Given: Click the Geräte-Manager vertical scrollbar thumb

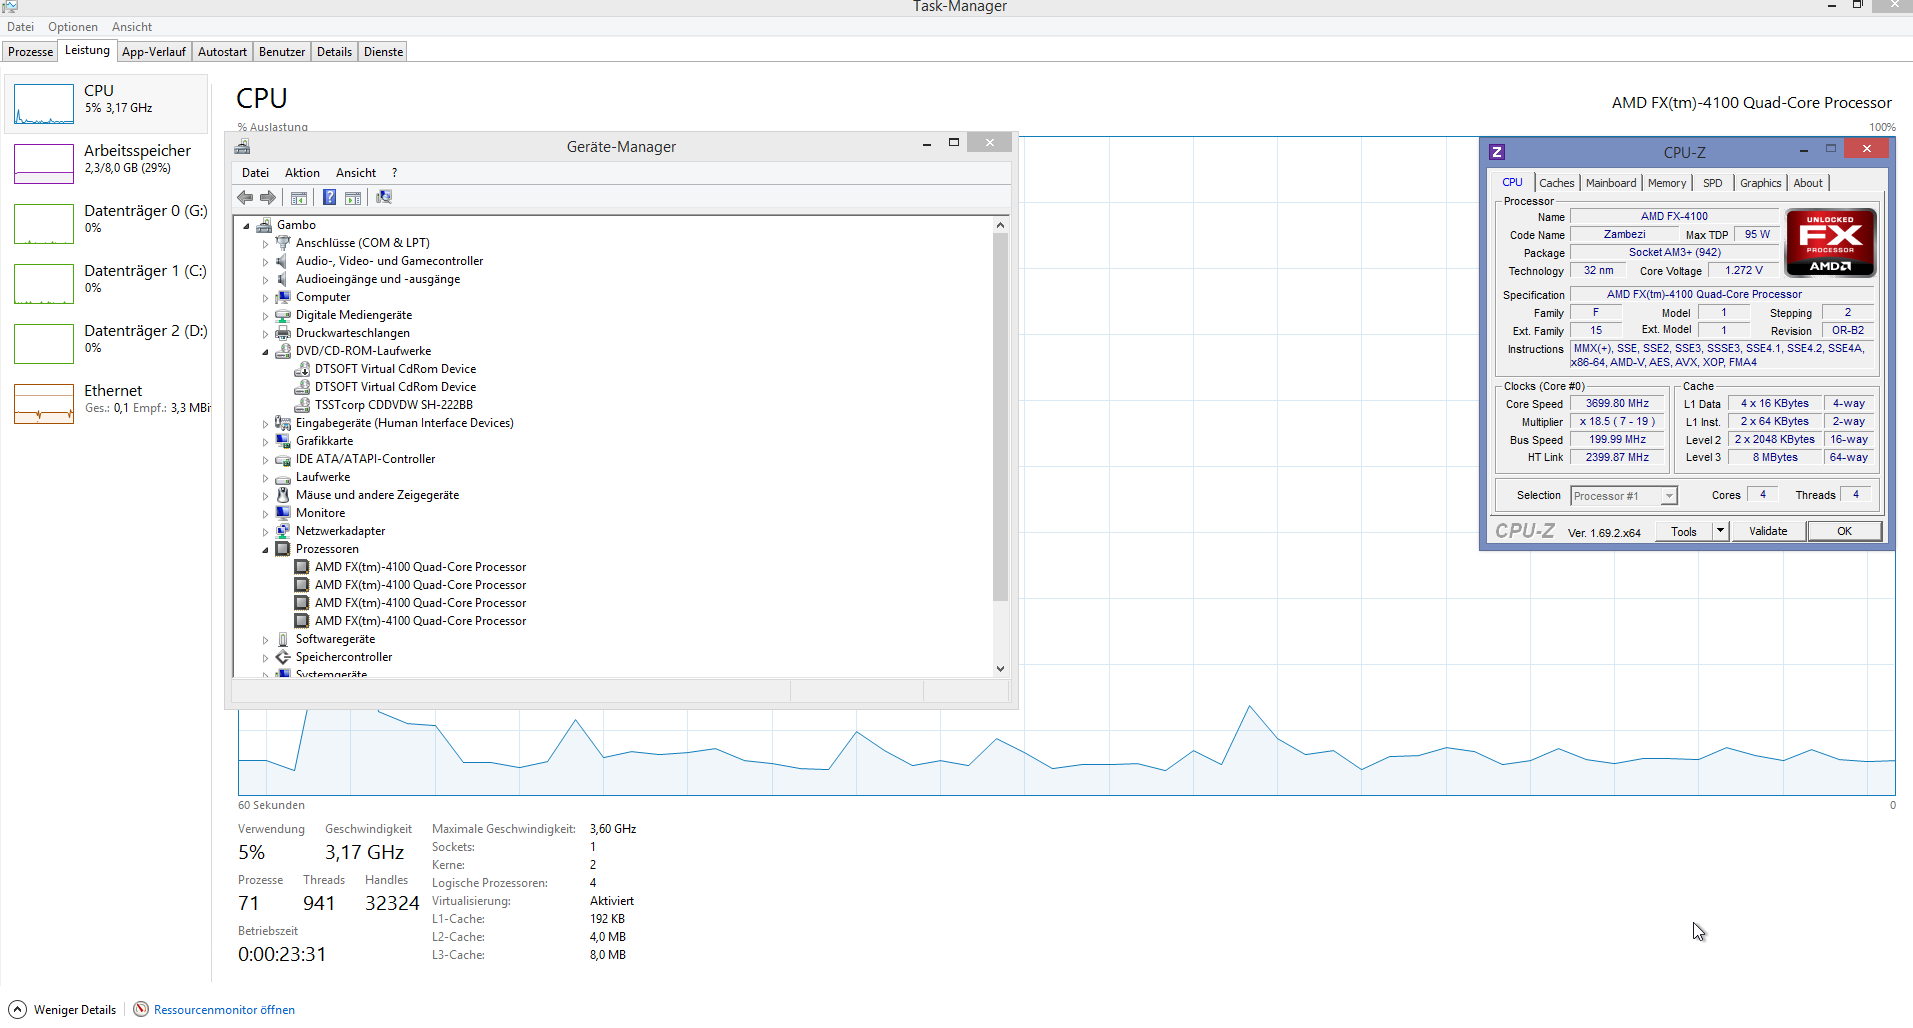Looking at the screenshot, I should point(1000,417).
